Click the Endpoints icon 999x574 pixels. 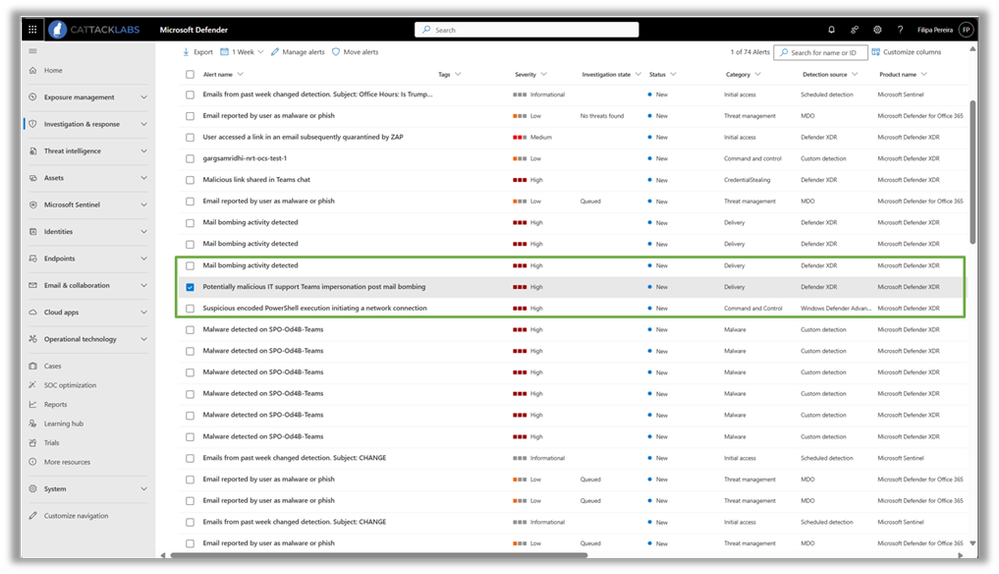(32, 258)
